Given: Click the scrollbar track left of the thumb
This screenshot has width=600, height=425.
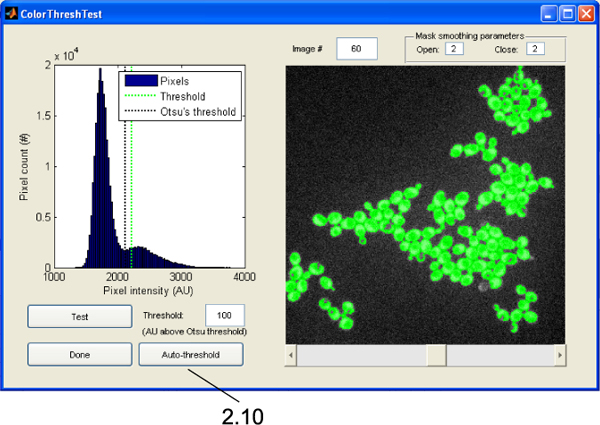Looking at the screenshot, I should click(x=360, y=355).
